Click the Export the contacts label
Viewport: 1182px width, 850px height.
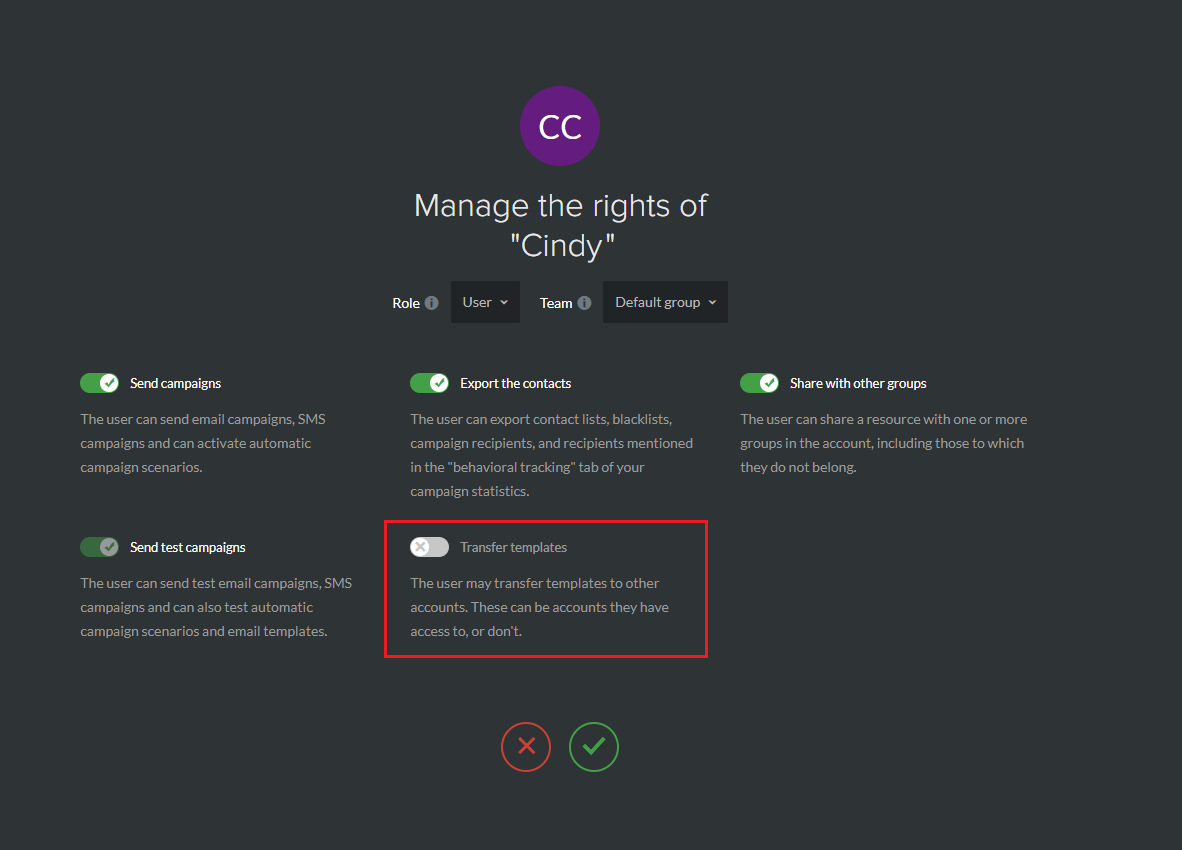[x=516, y=383]
